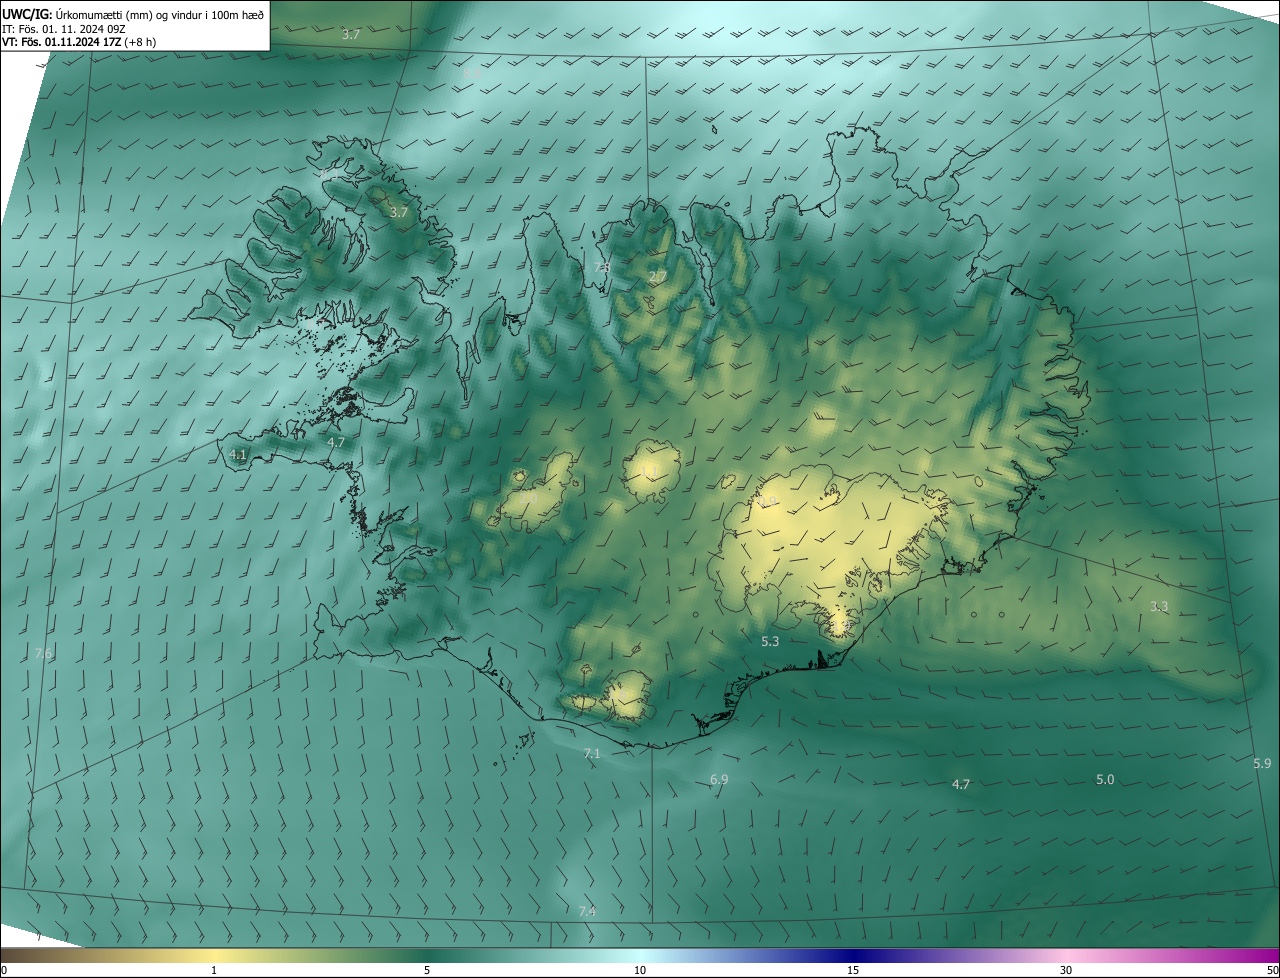Click the colorbar tick label '1'
The width and height of the screenshot is (1280, 978).
coord(214,970)
